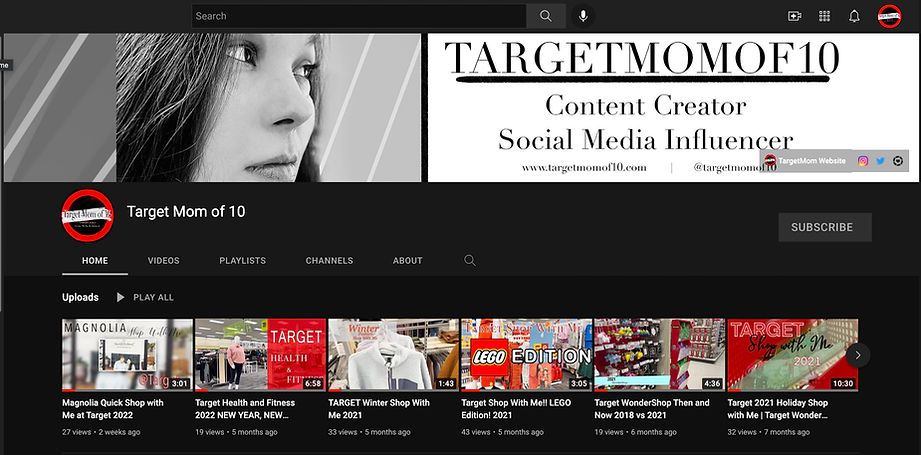Click title 'TARGET Winter Shop With Me 2021'
This screenshot has height=455, width=921.
coord(379,409)
